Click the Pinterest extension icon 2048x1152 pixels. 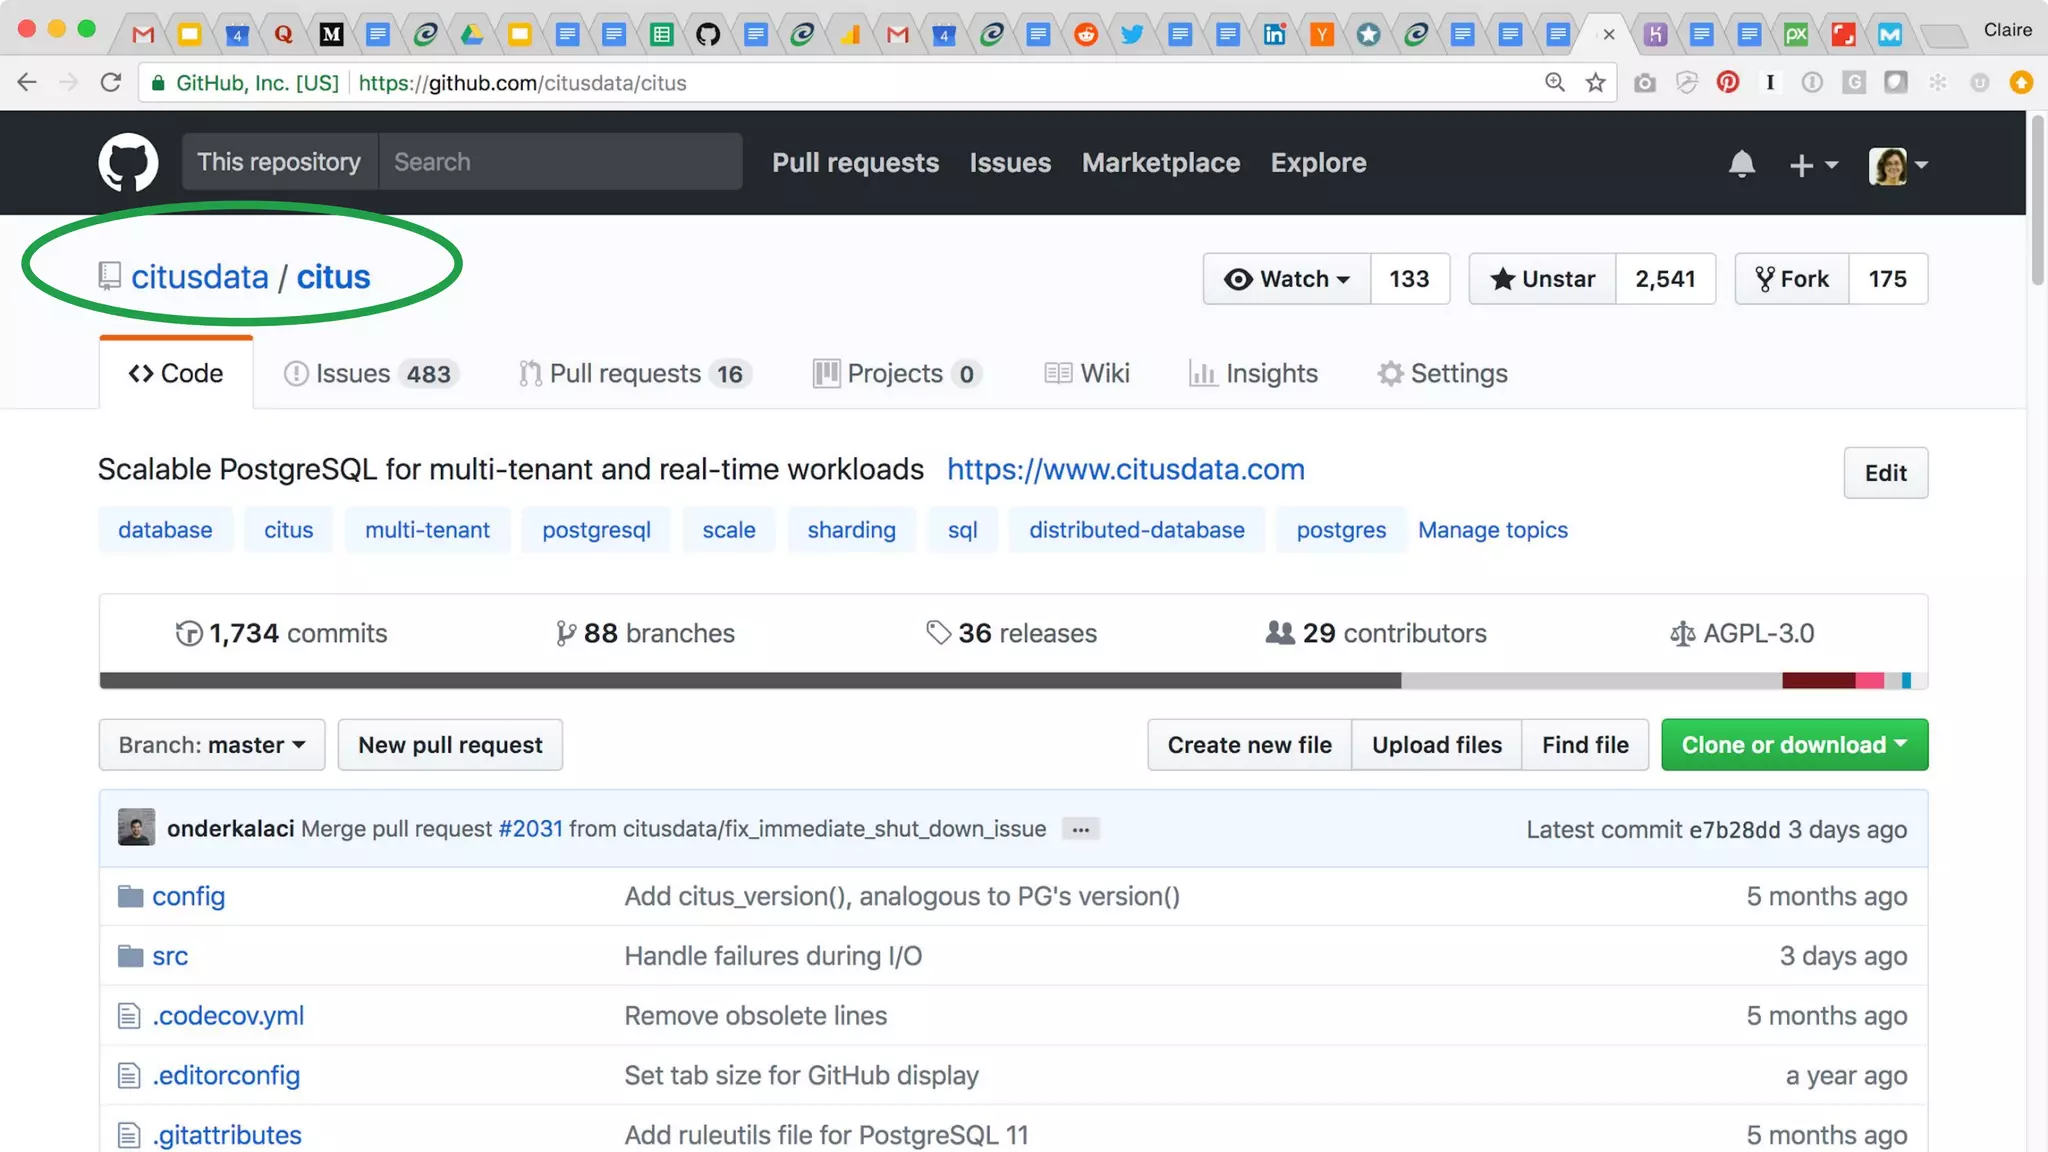click(x=1727, y=83)
